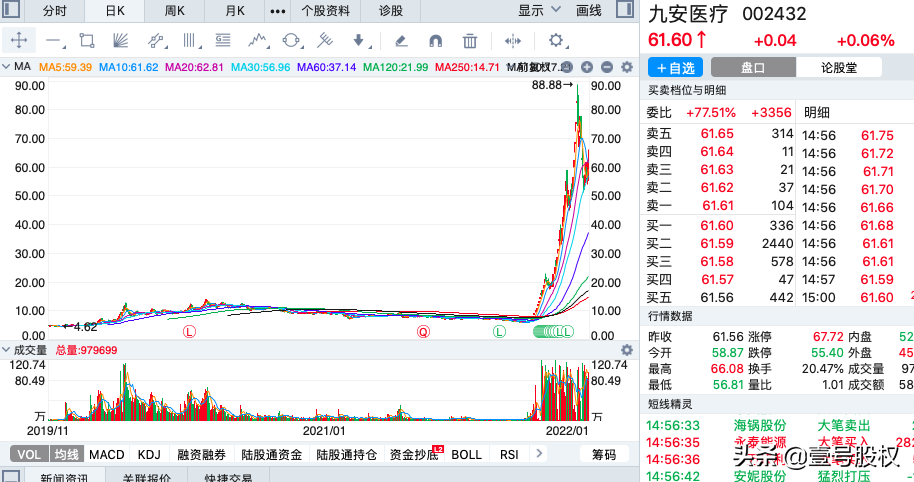Image resolution: width=914 pixels, height=482 pixels.
Task: Collapse the MA indicator chevron
Action: click(6, 66)
